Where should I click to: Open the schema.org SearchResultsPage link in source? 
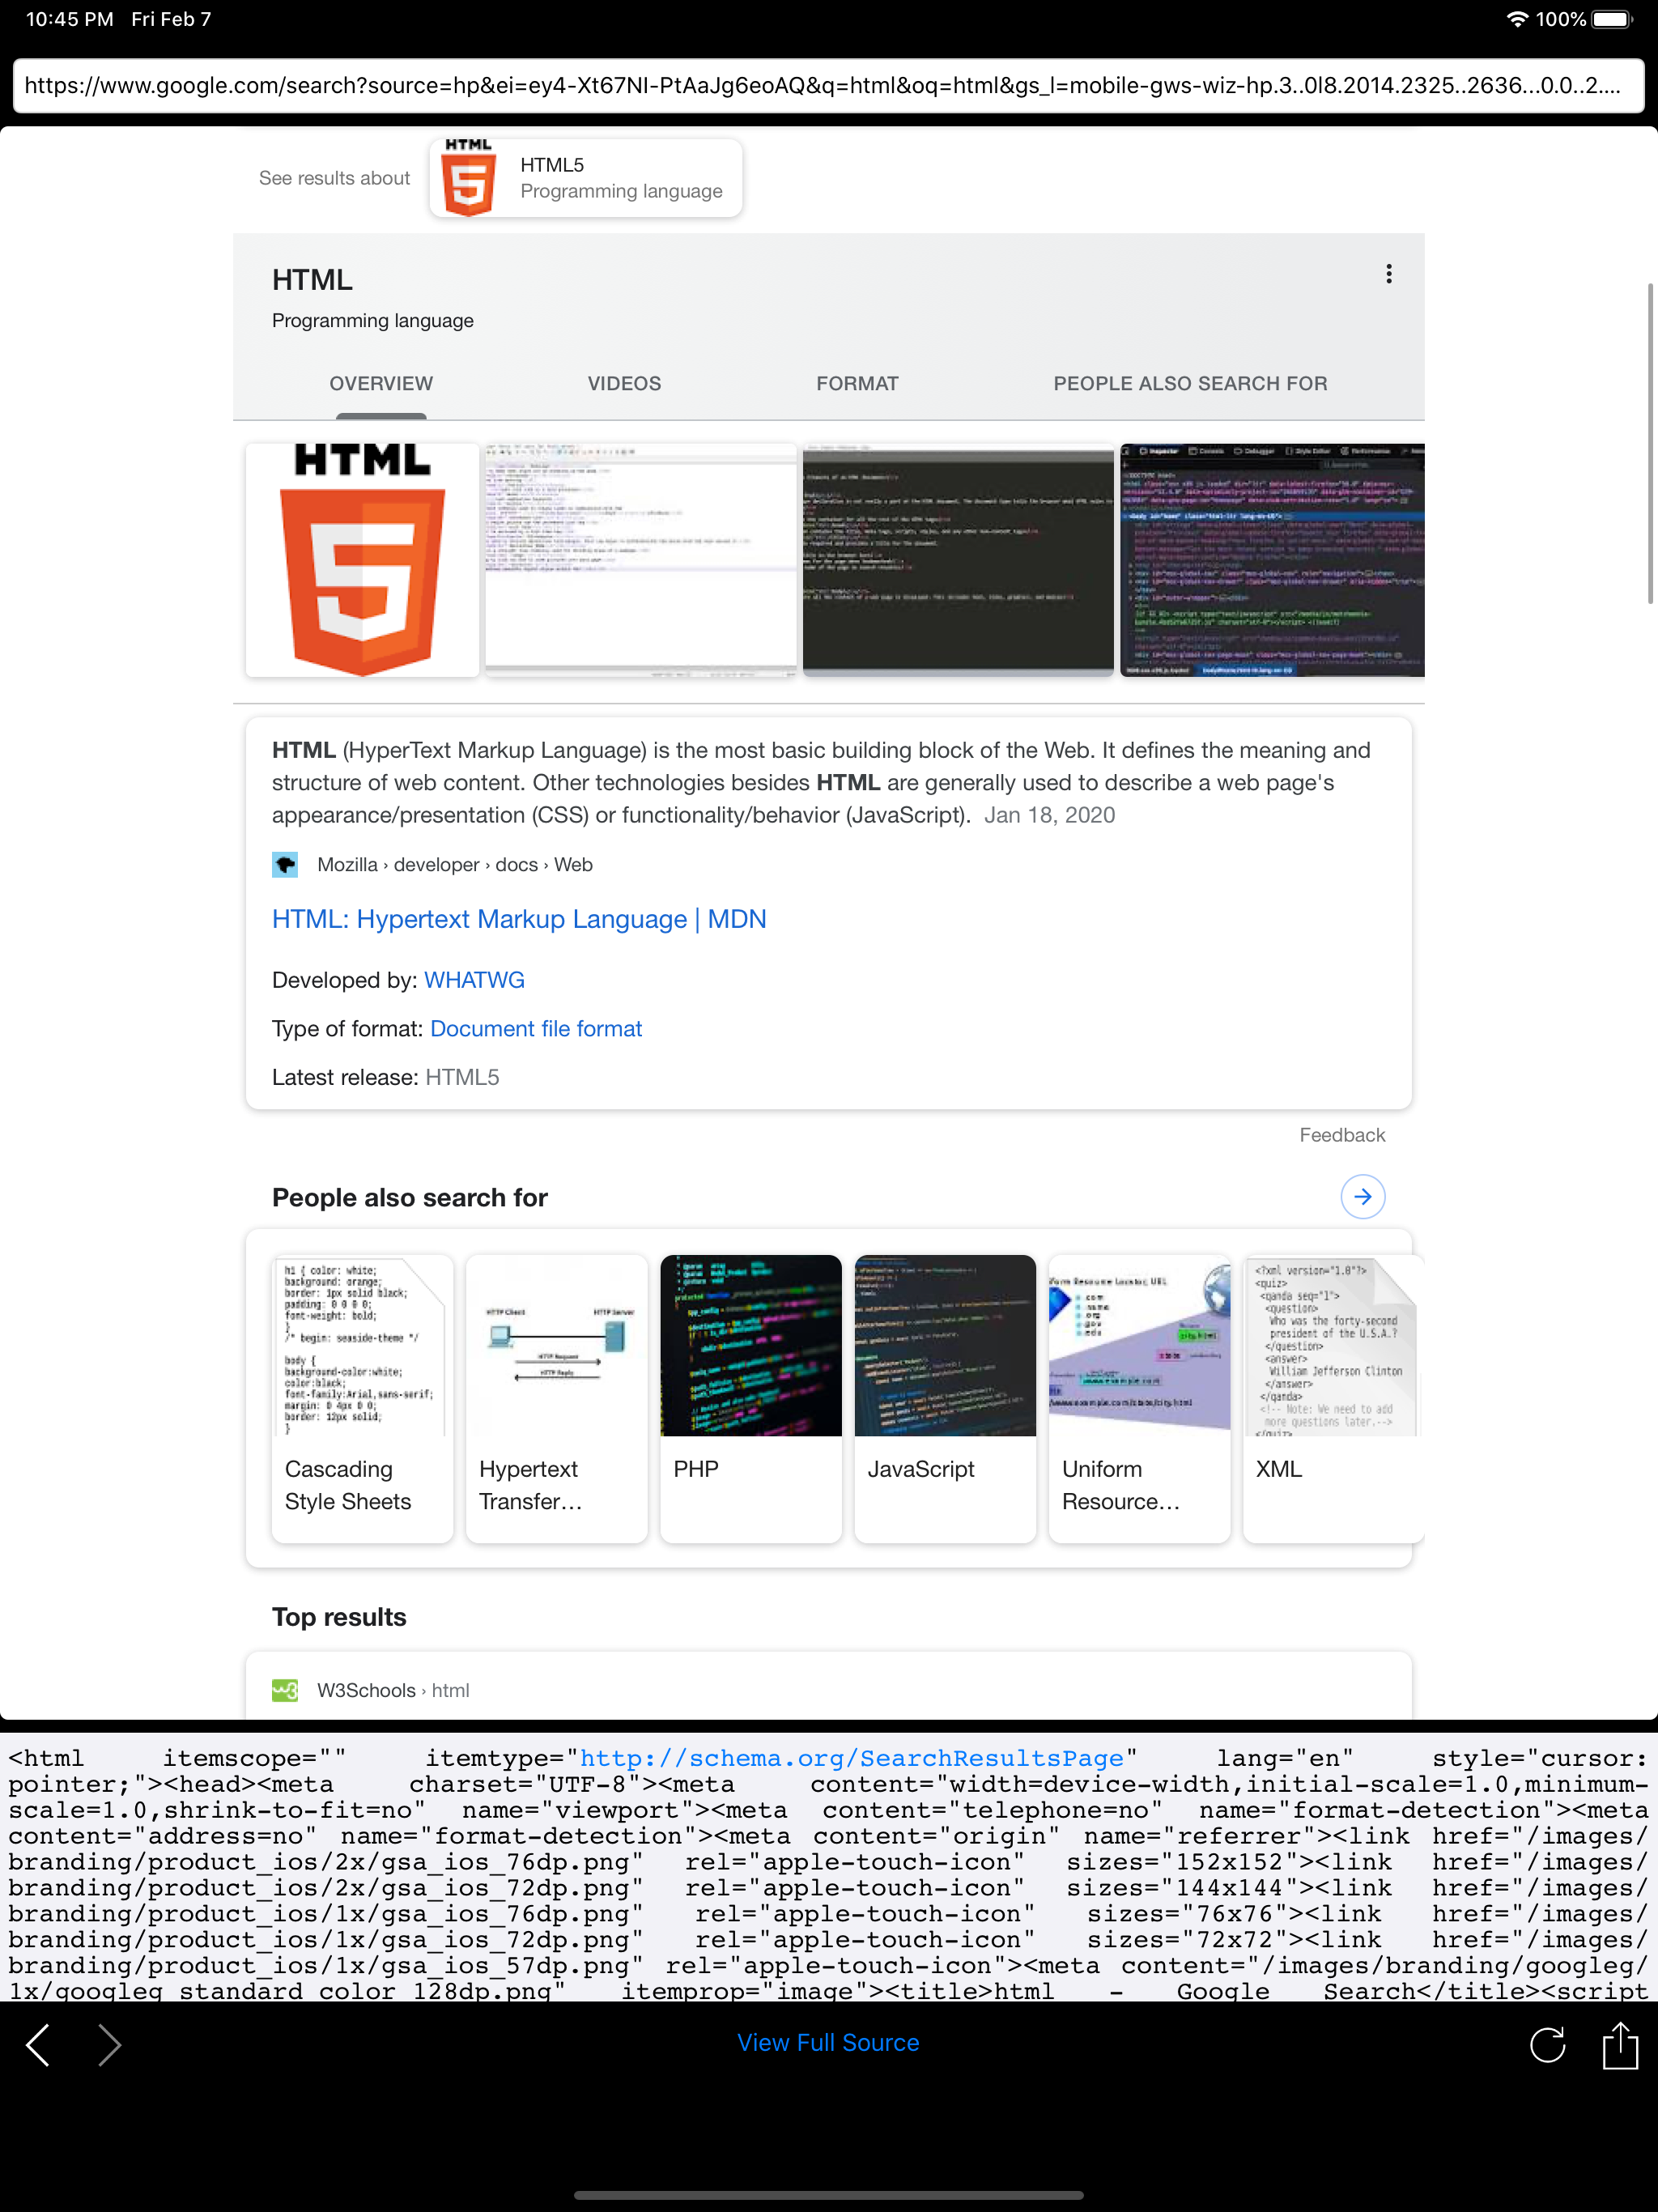tap(852, 1758)
